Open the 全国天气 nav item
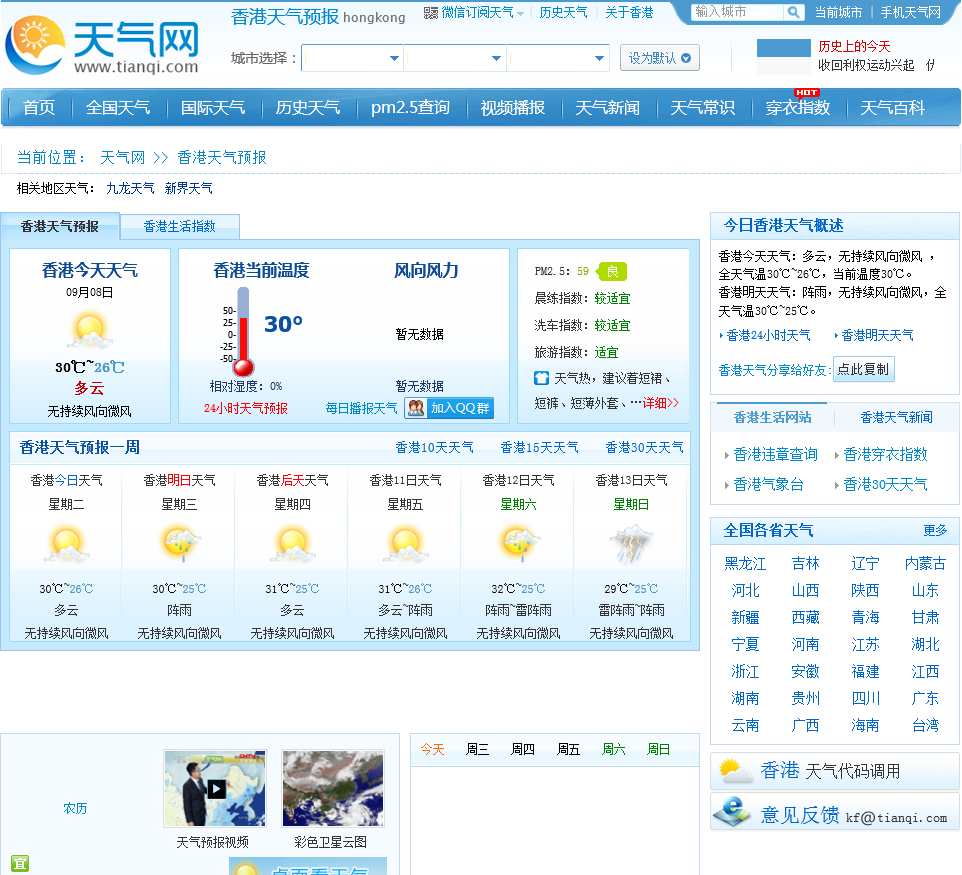This screenshot has width=962, height=875. tap(118, 108)
